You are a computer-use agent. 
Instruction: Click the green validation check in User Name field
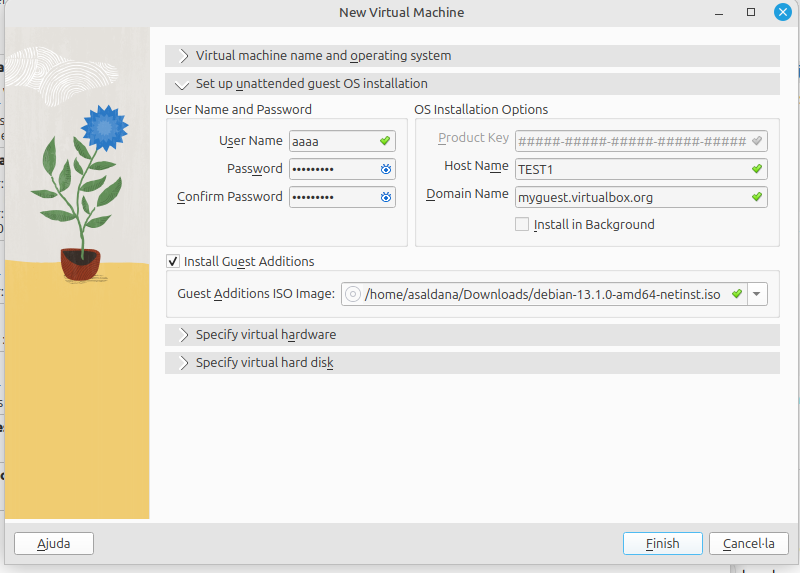385,141
